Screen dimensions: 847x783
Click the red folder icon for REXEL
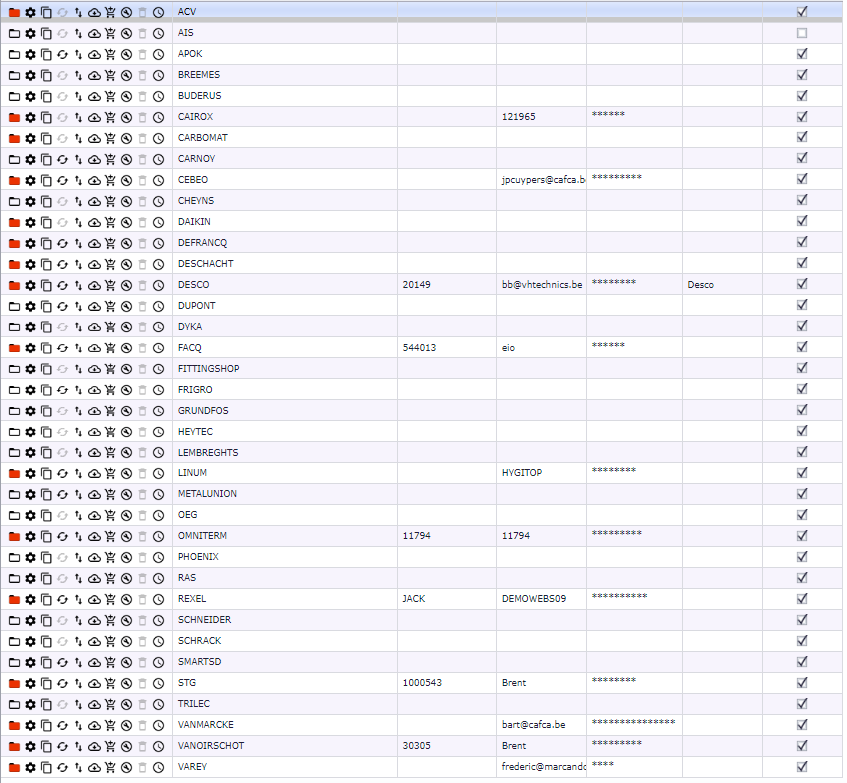pos(15,599)
